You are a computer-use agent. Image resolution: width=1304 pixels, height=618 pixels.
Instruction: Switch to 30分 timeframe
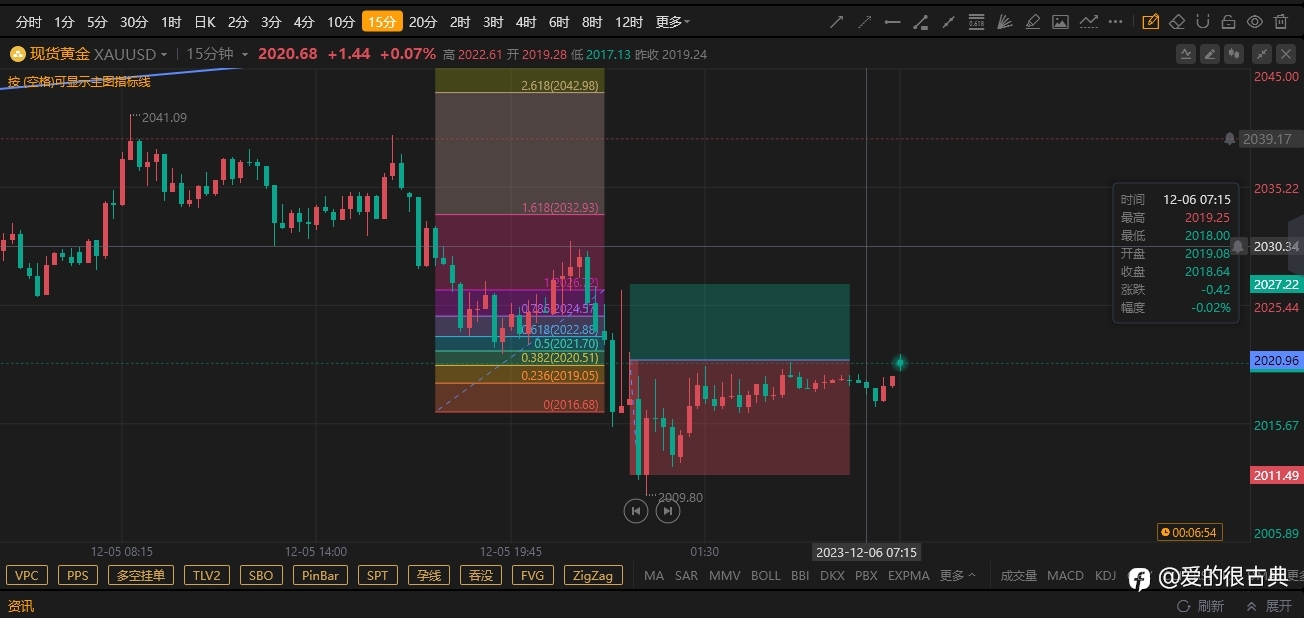pos(134,22)
